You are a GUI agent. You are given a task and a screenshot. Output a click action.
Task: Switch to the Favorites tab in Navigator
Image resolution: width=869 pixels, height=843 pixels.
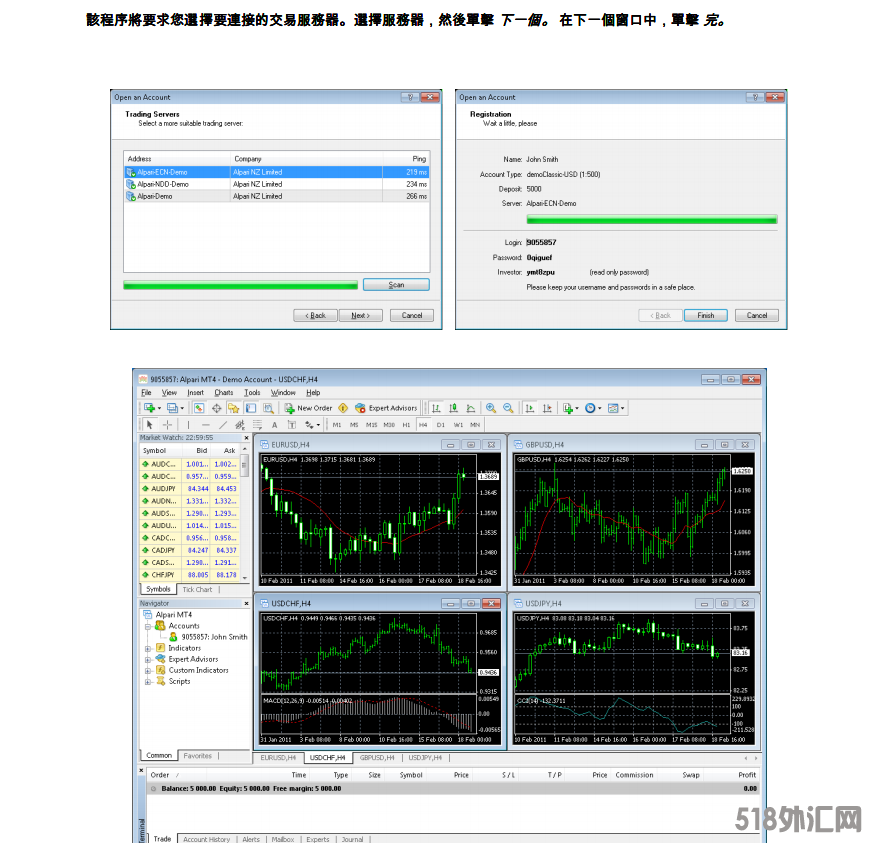(x=197, y=755)
